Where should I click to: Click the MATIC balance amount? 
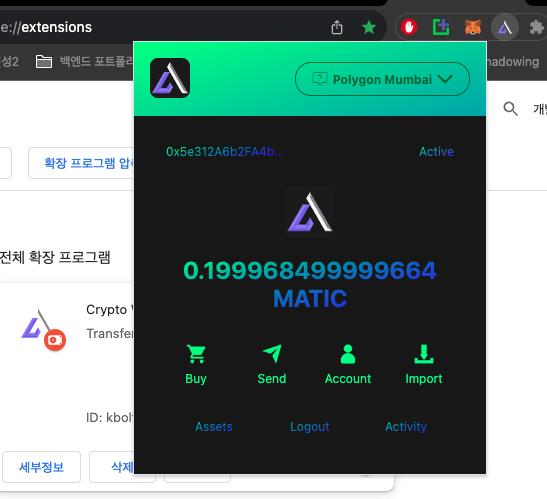[x=310, y=271]
